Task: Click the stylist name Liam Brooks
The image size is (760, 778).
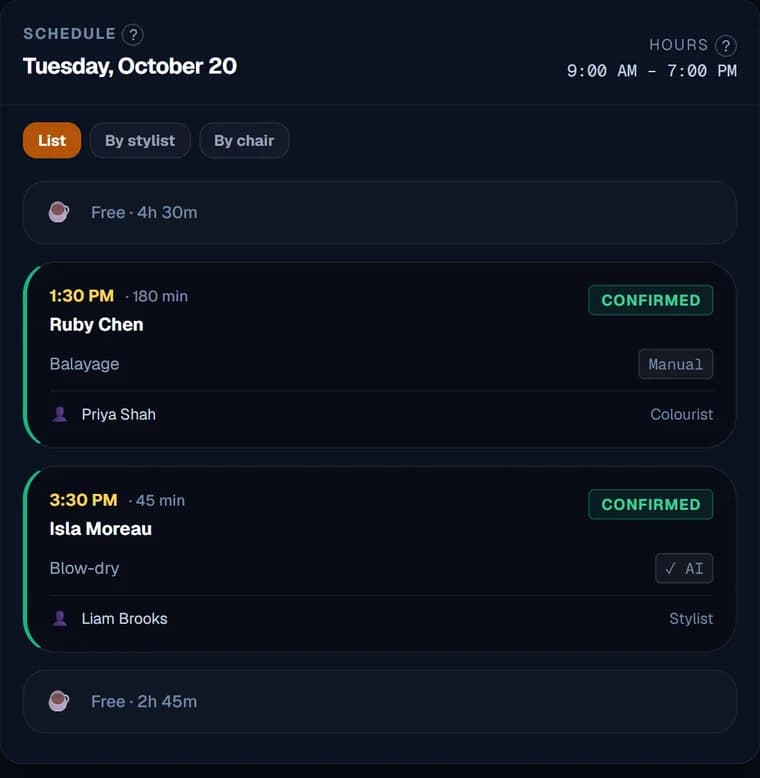Action: click(125, 618)
